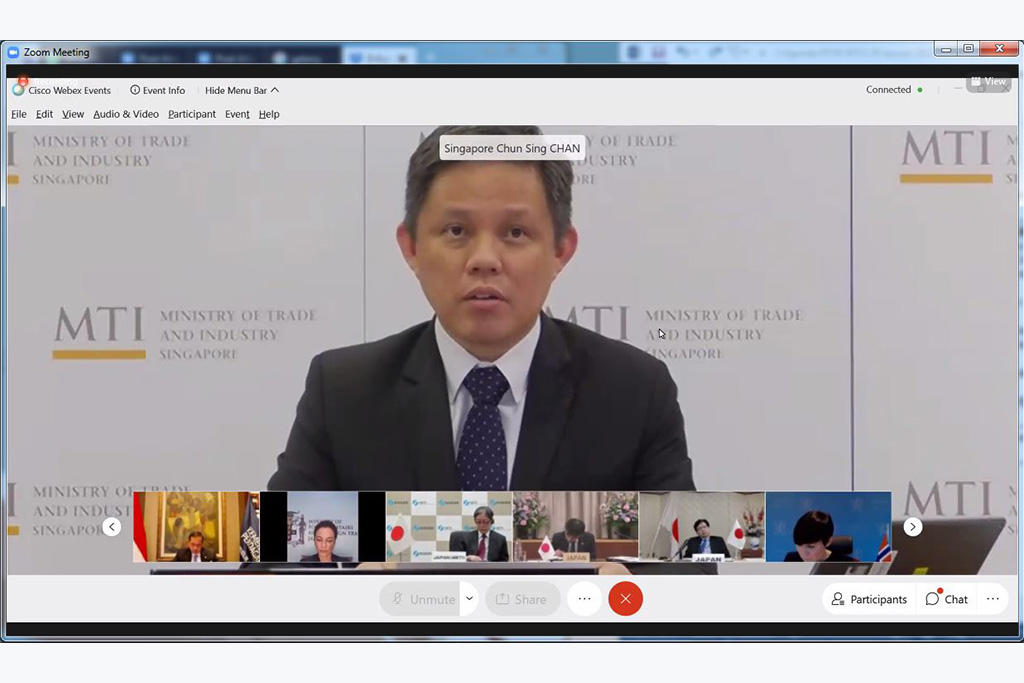Open the File menu
The height and width of the screenshot is (683, 1024).
(19, 114)
